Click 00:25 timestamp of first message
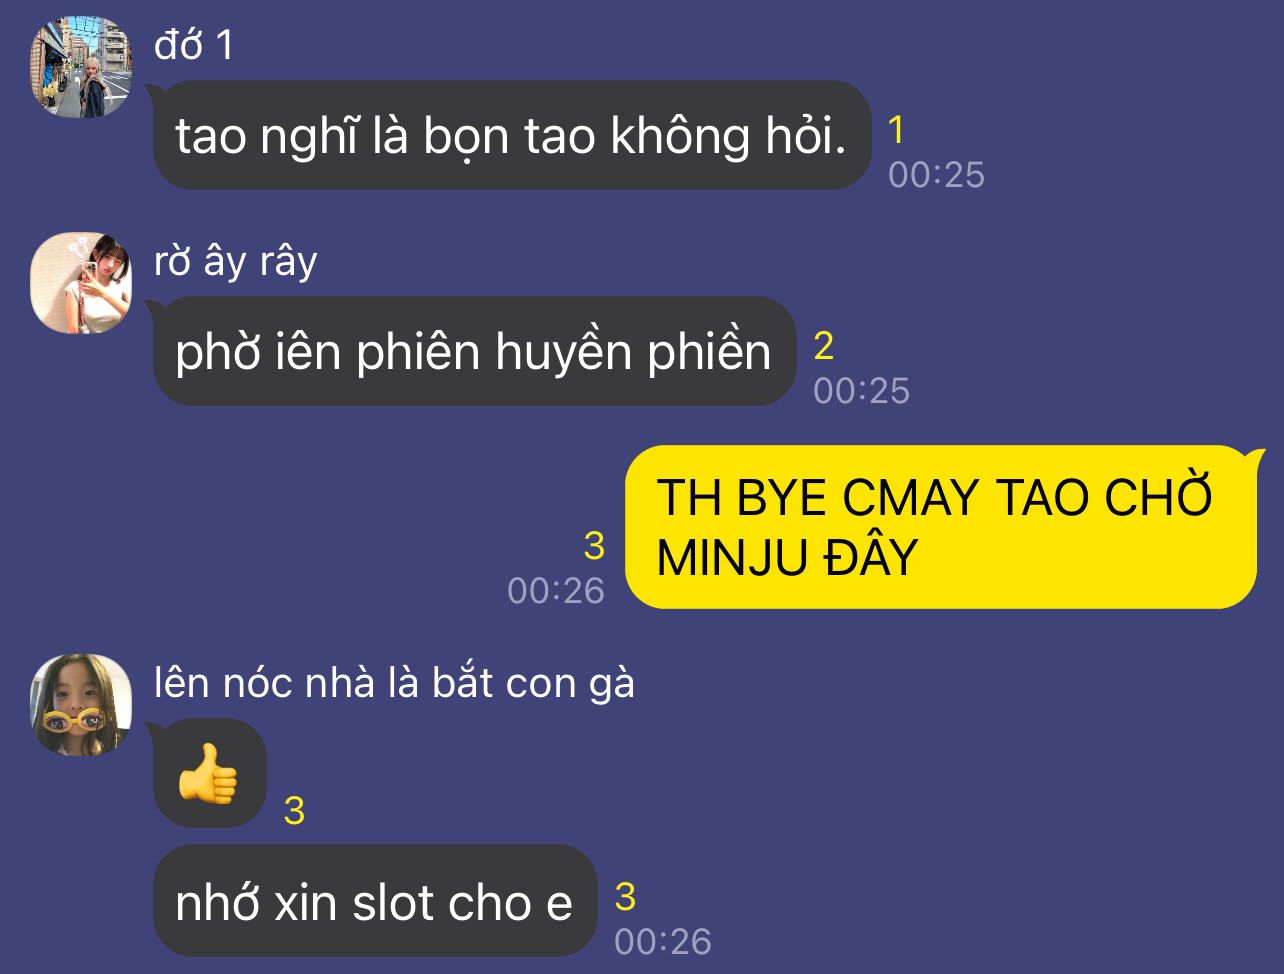 (x=936, y=175)
